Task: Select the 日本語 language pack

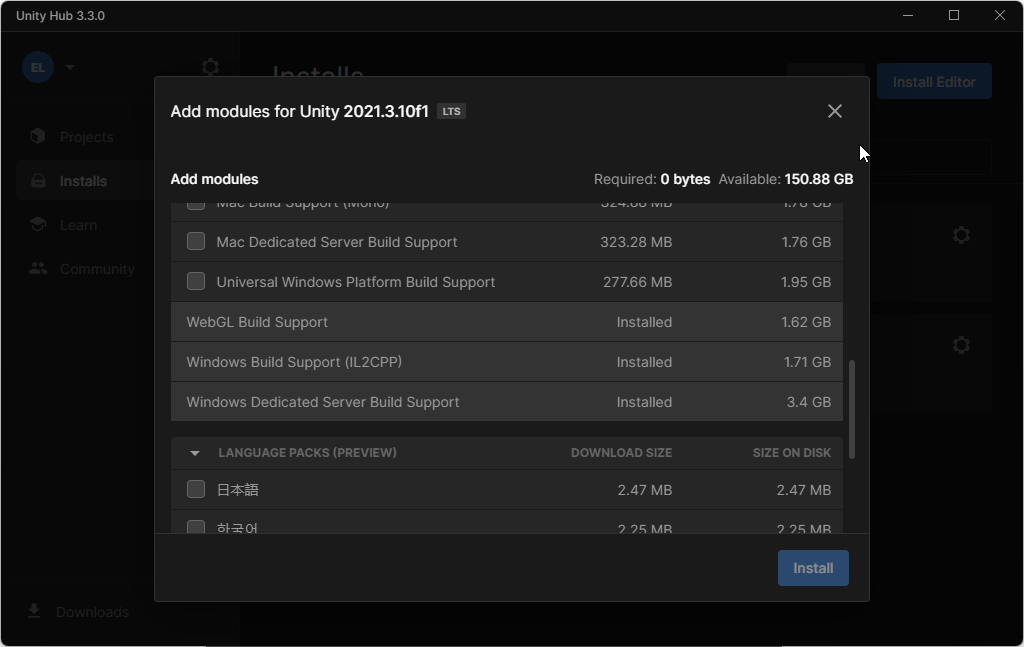Action: 196,489
